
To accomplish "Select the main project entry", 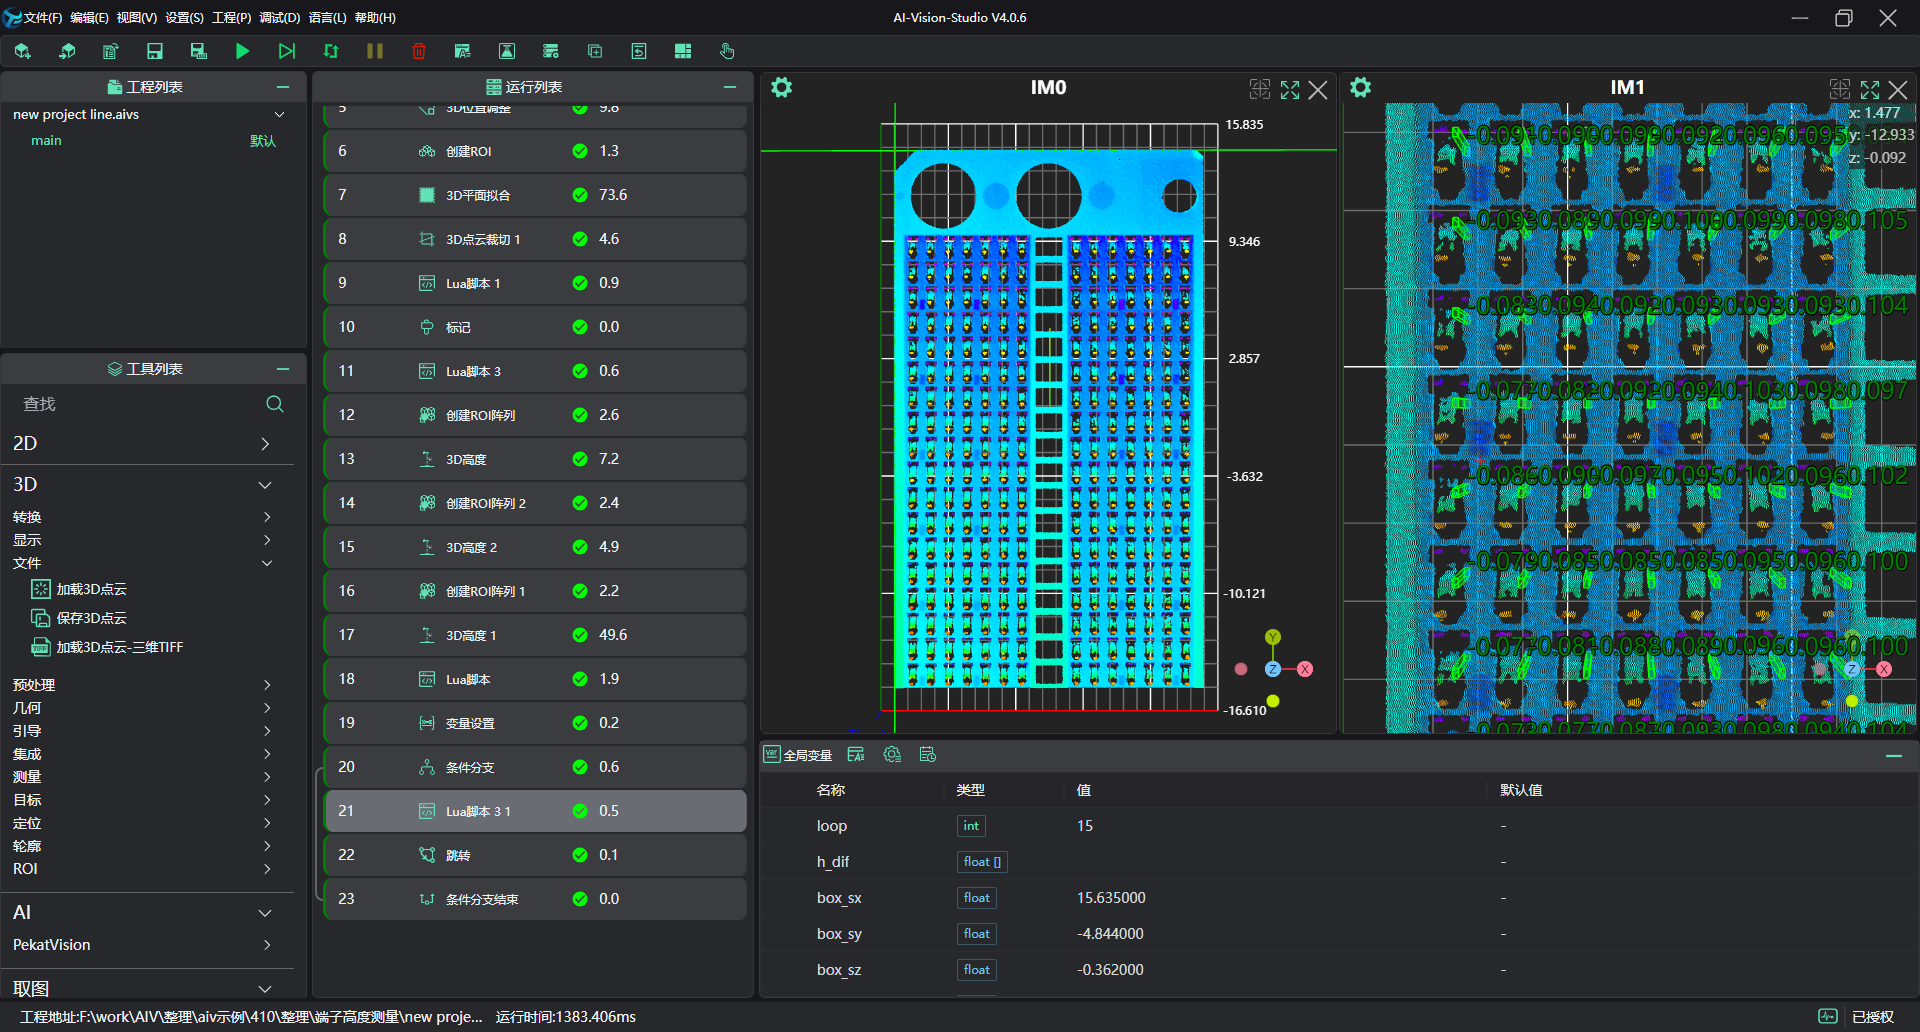I will [x=46, y=141].
